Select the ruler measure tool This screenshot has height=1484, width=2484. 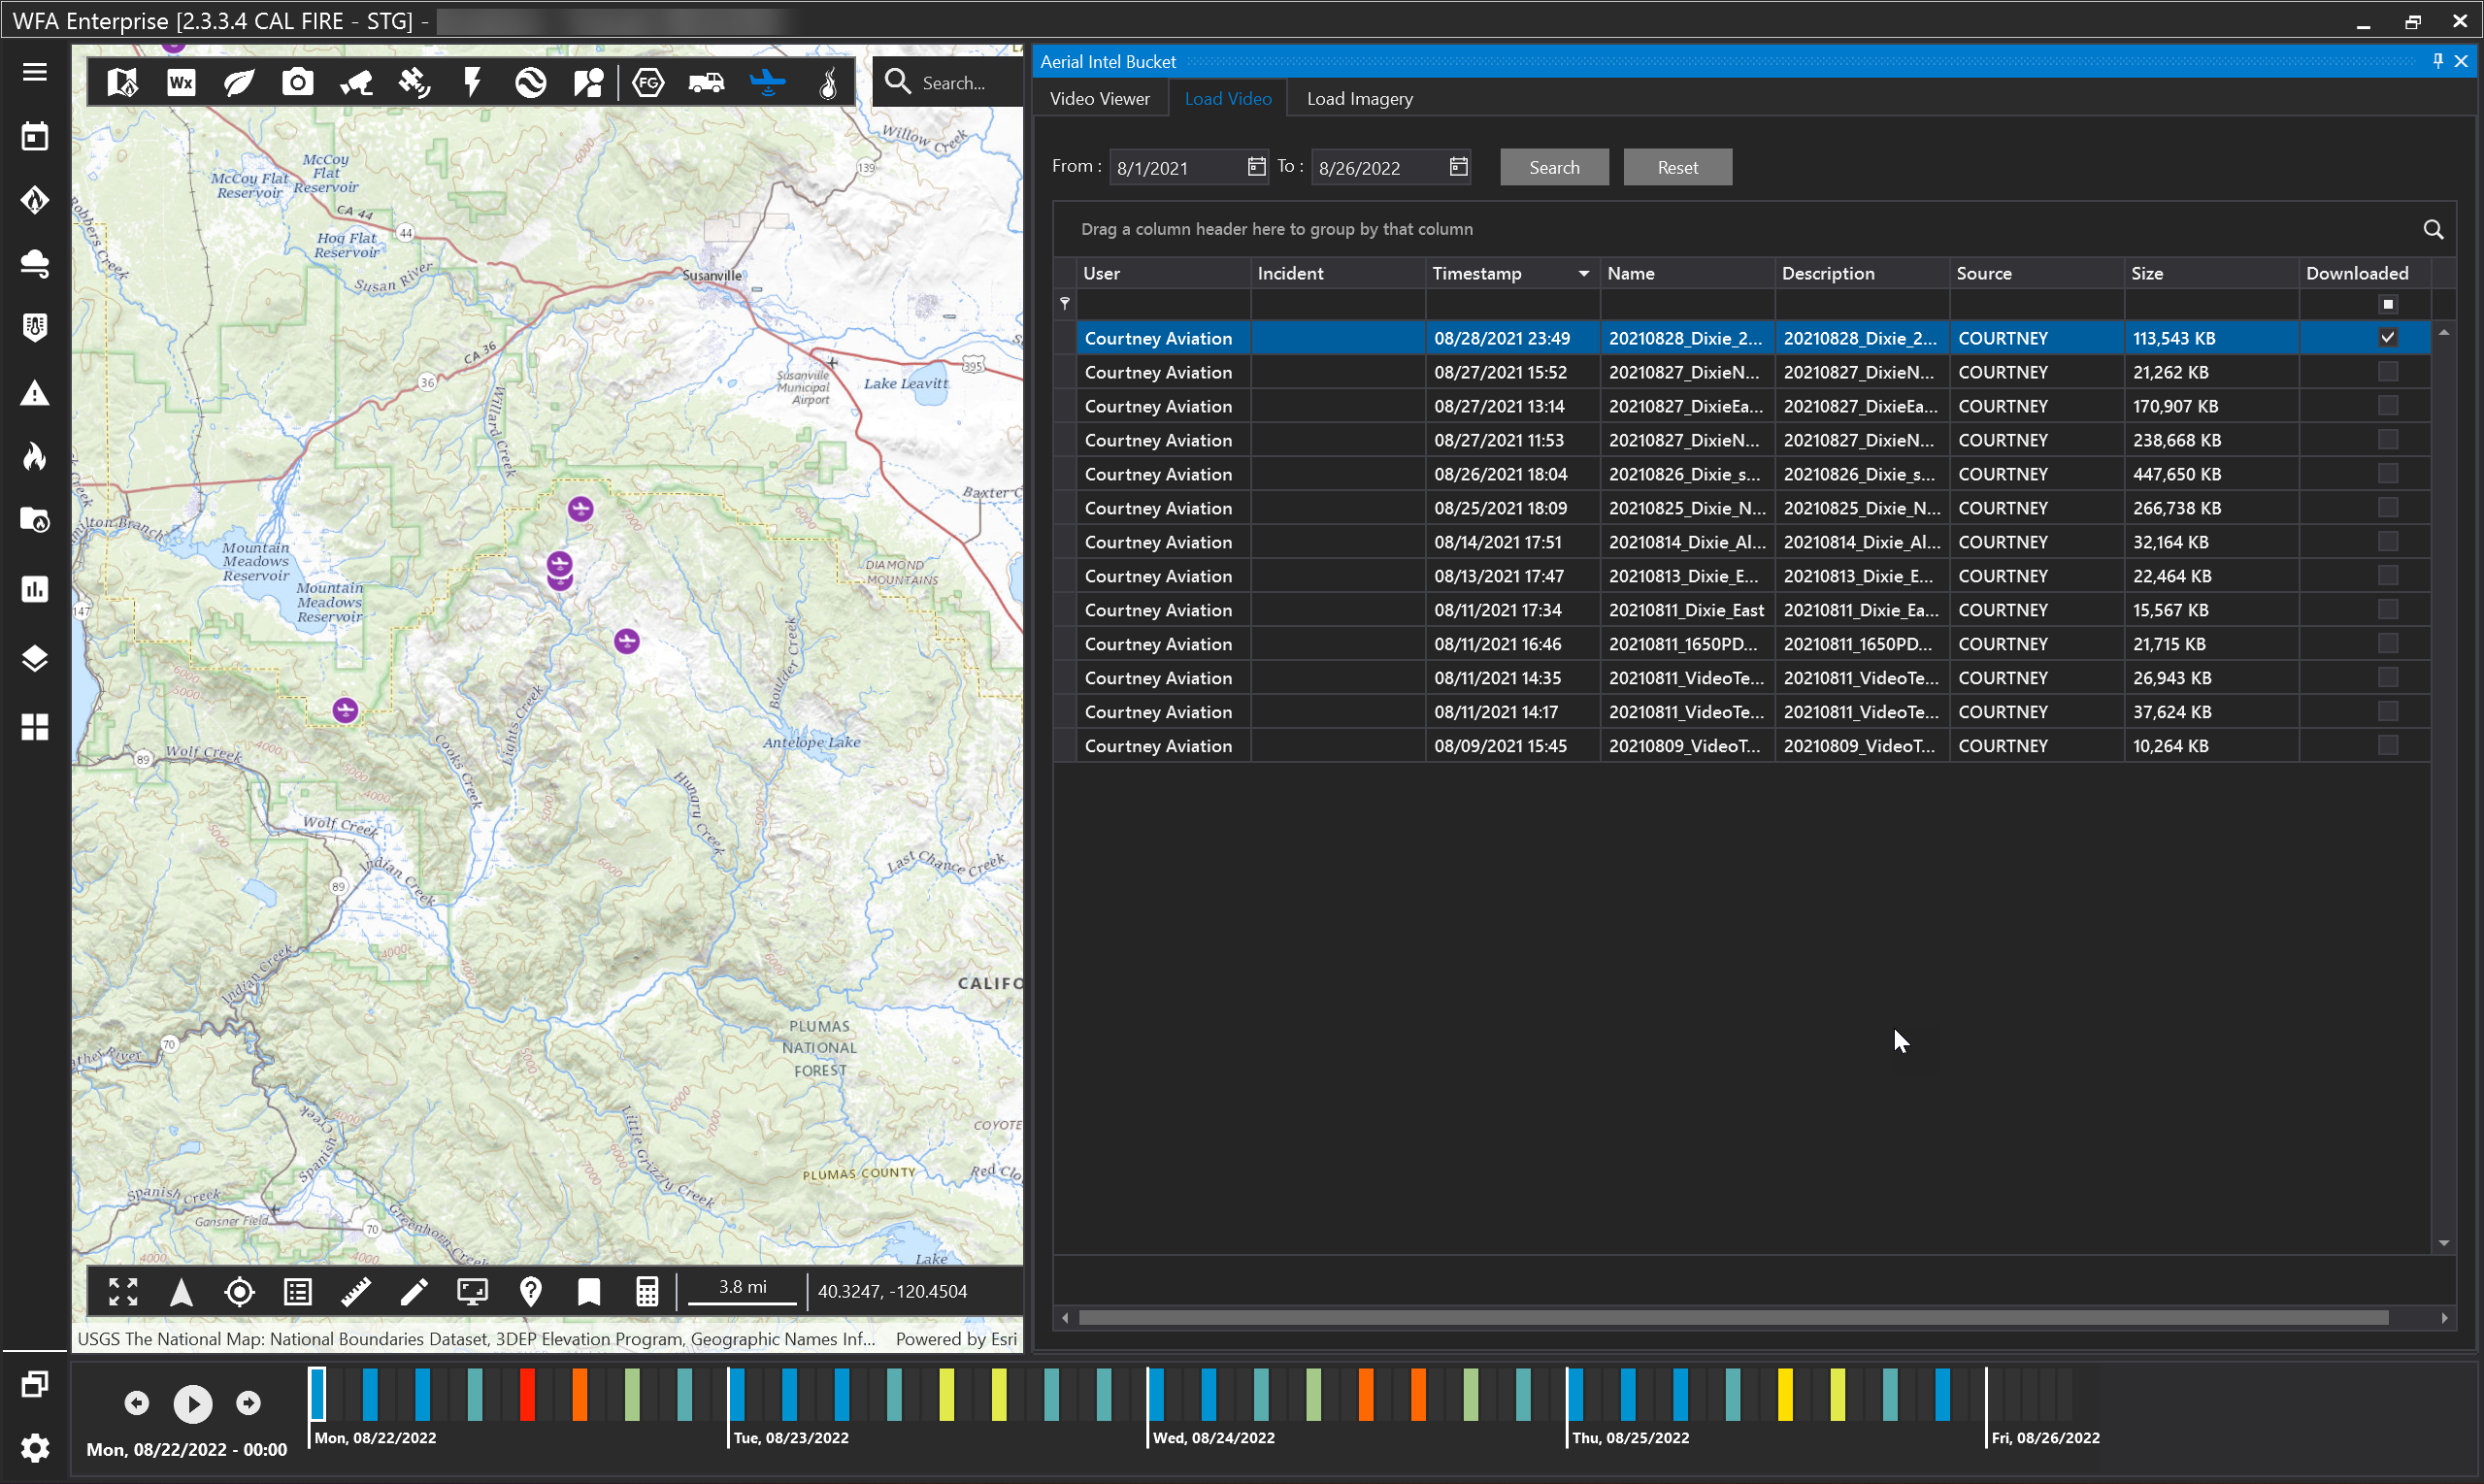pyautogui.click(x=356, y=1292)
